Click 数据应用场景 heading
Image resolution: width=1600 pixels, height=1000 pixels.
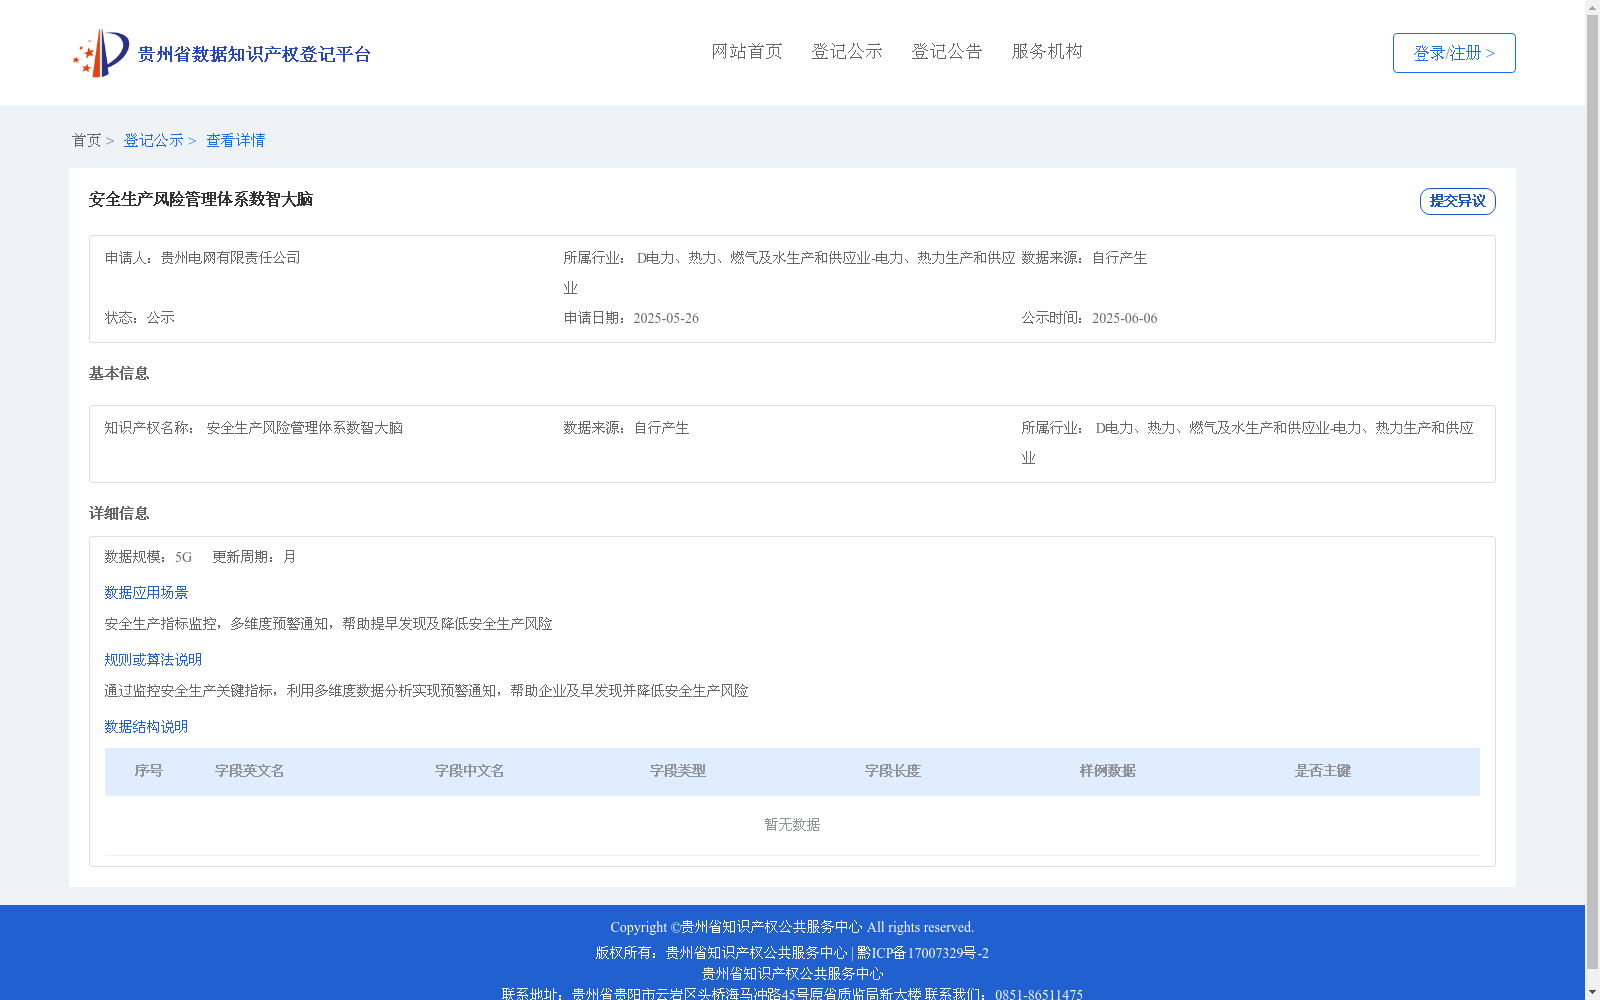tap(146, 593)
